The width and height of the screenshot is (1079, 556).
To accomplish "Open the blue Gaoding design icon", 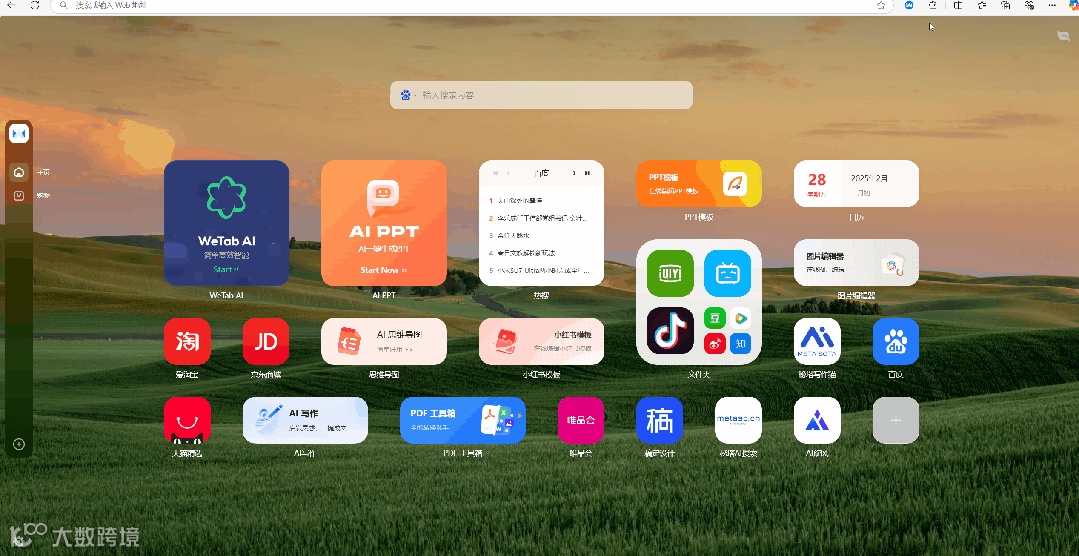I will tap(659, 420).
